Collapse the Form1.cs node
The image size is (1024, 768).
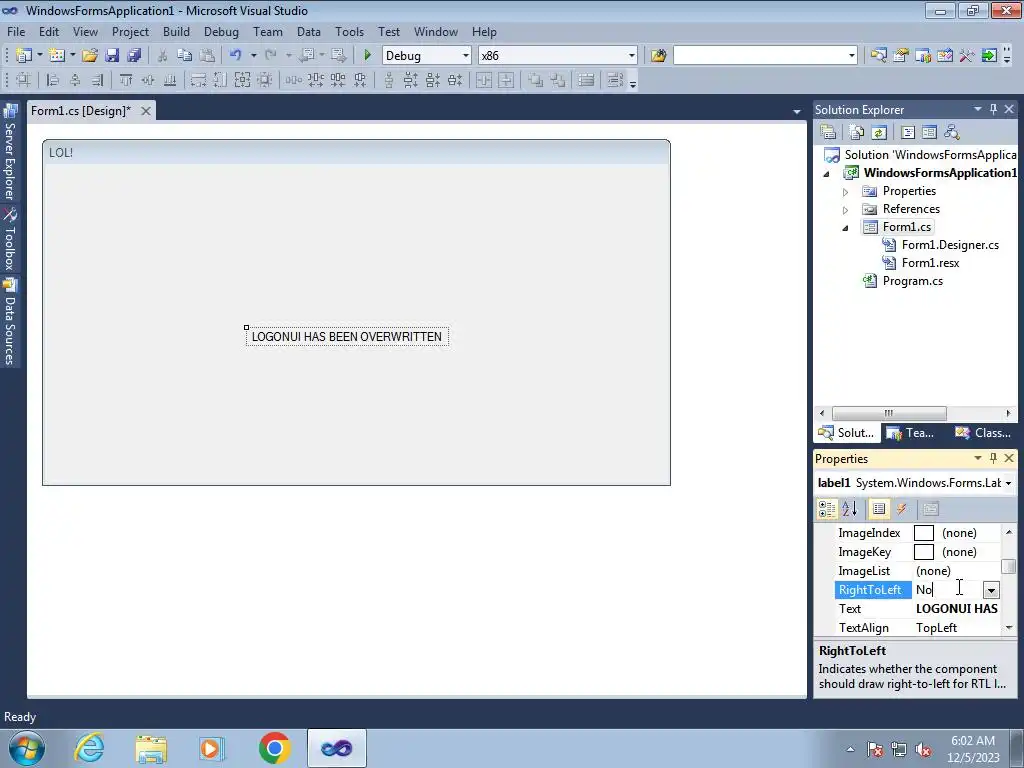[845, 228]
